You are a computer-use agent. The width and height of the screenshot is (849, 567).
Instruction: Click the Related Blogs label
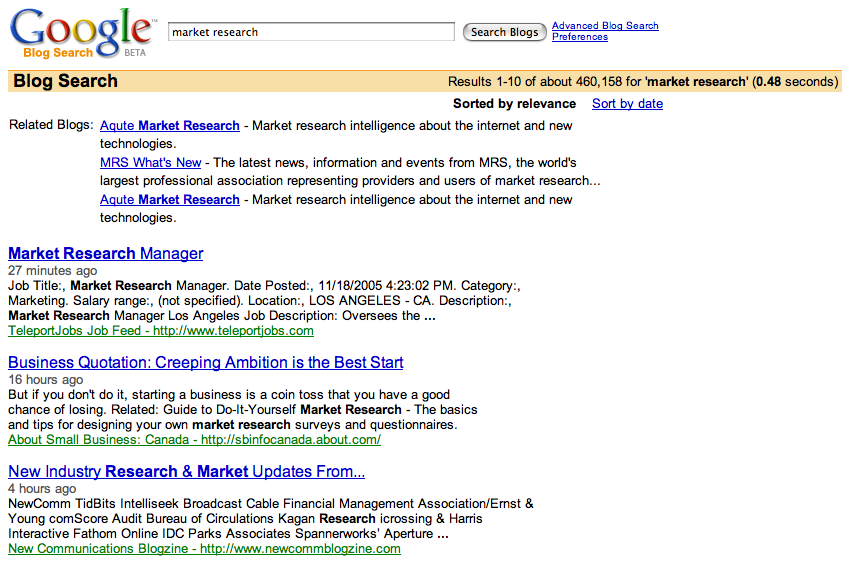point(51,125)
